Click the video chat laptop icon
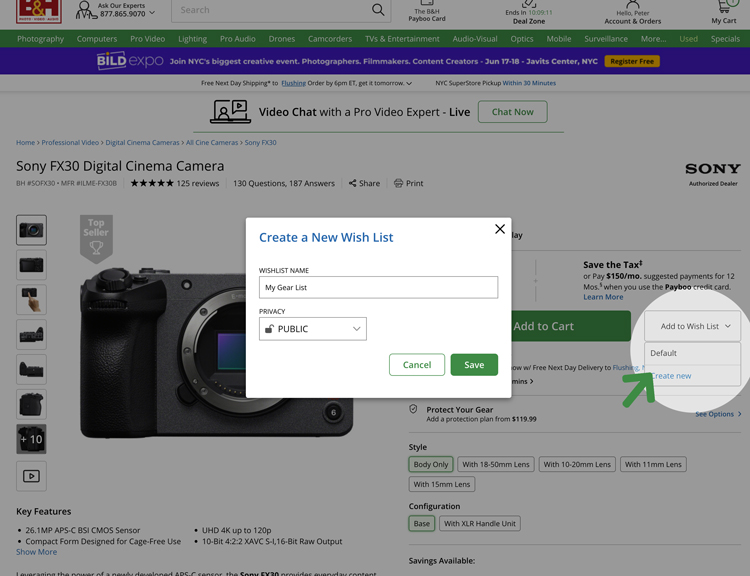Screen dimensions: 750x576 (x=230, y=111)
